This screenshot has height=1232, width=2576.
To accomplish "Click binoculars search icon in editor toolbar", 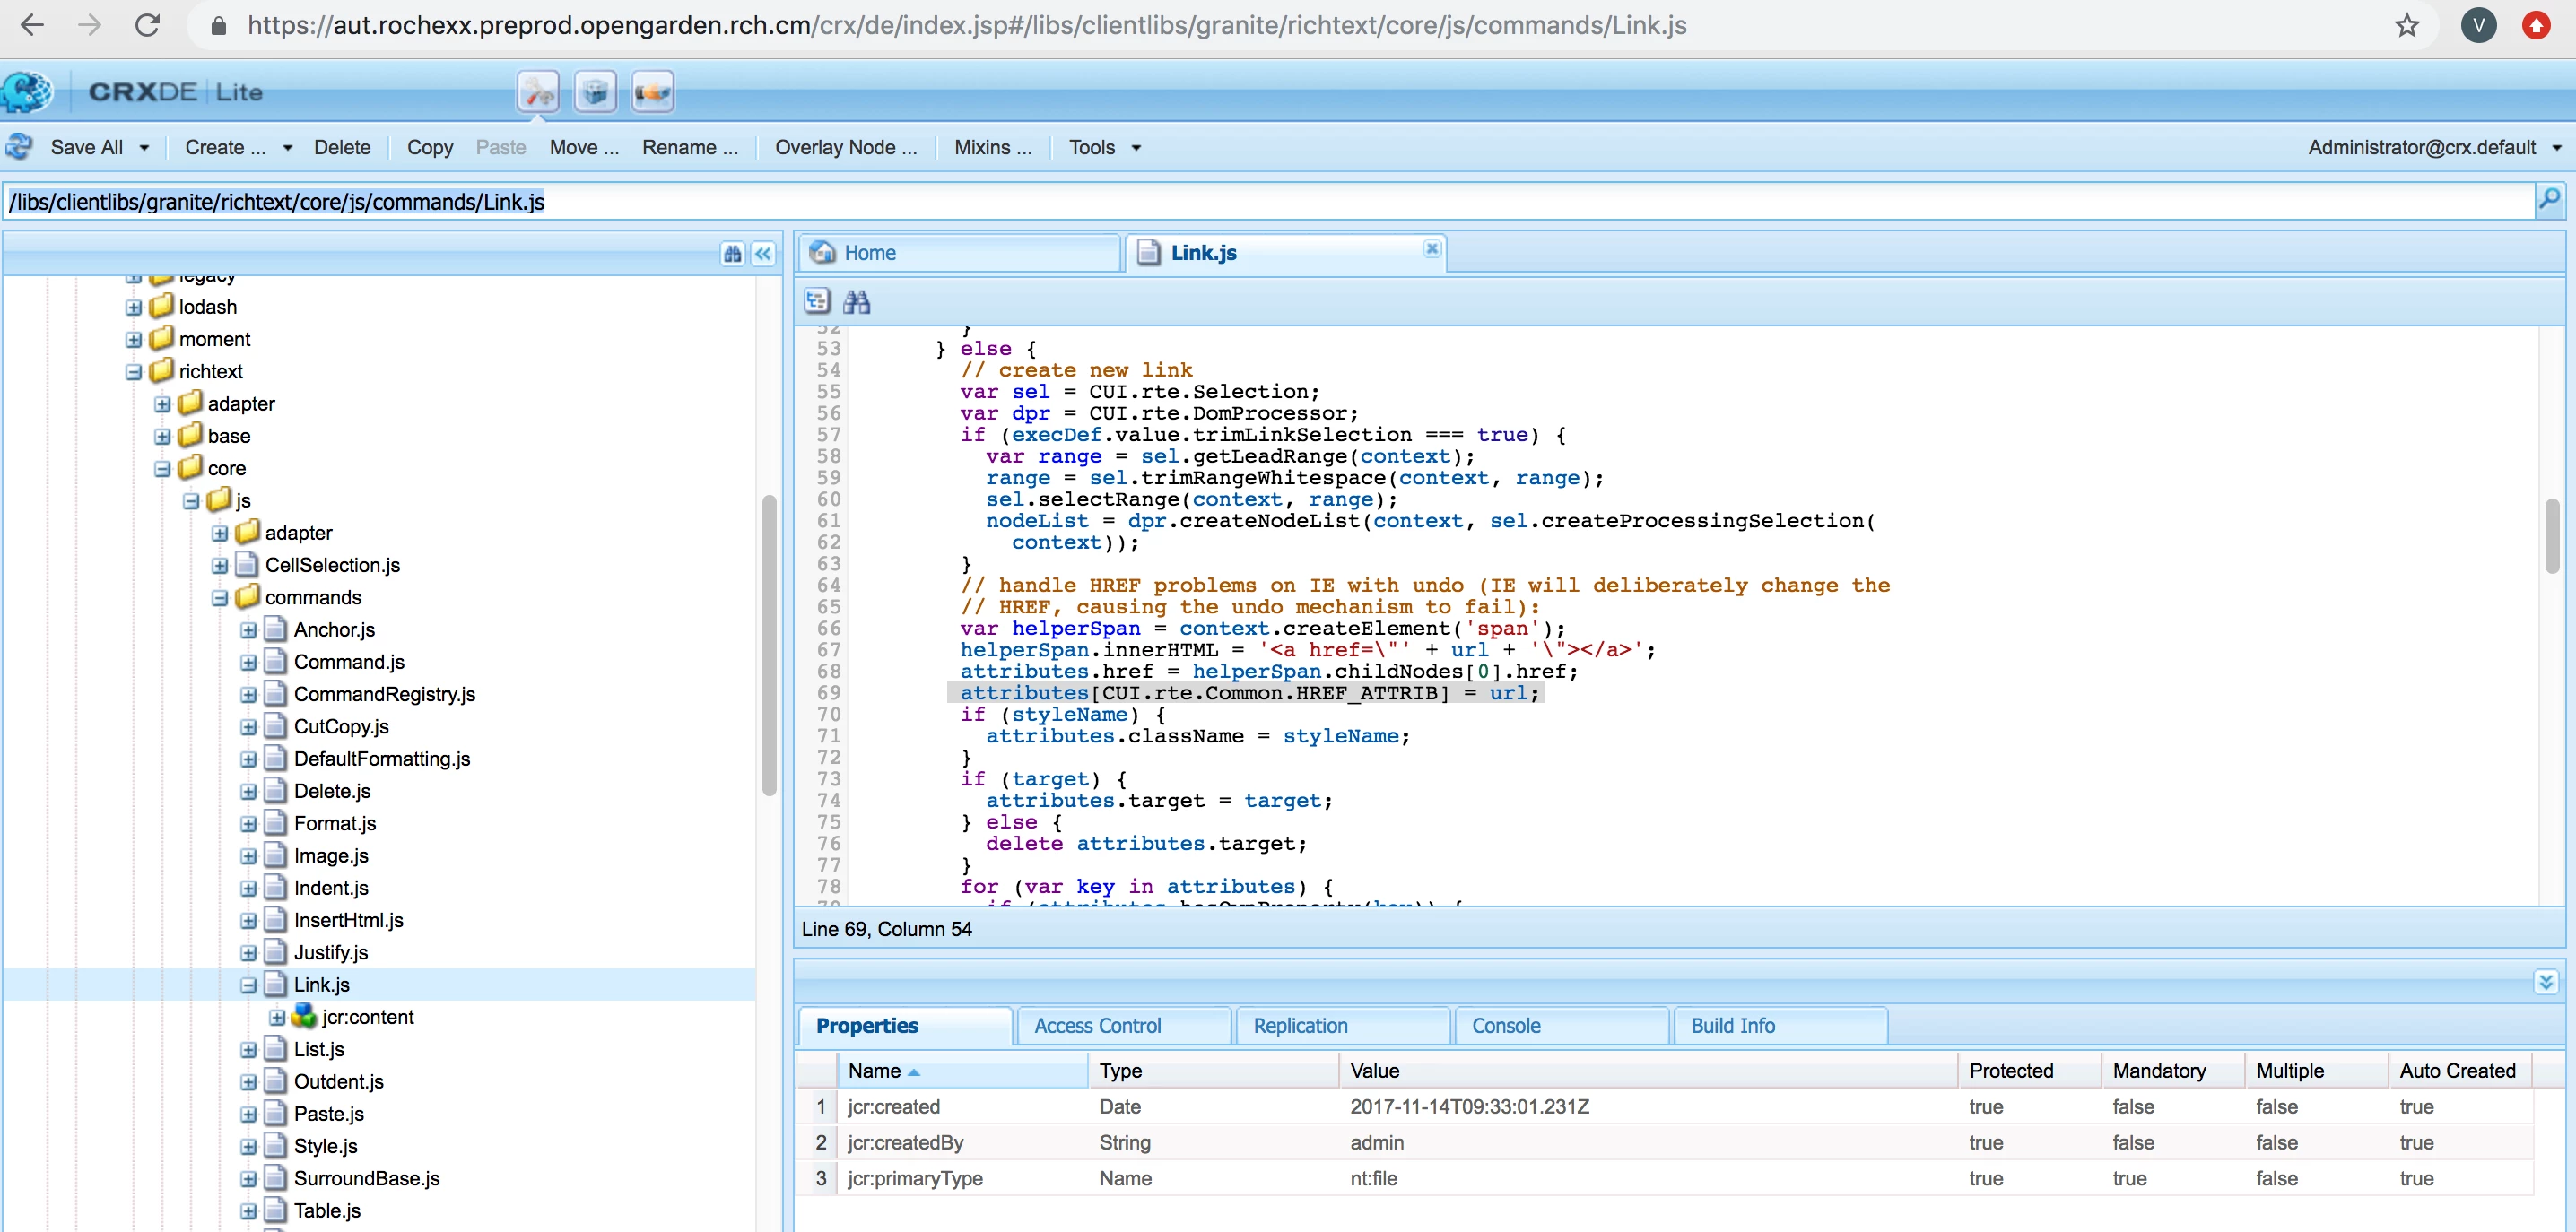I will [856, 301].
